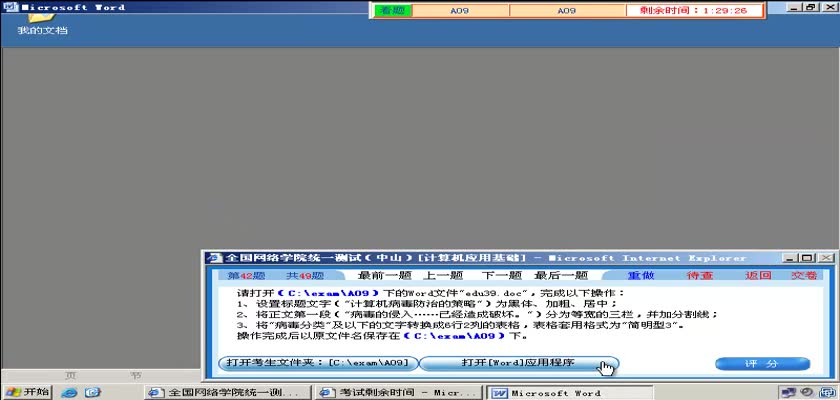The image size is (840, 400).
Task: Click 打开考生文件夹 [C:\exam\A09] button
Action: pyautogui.click(x=317, y=363)
